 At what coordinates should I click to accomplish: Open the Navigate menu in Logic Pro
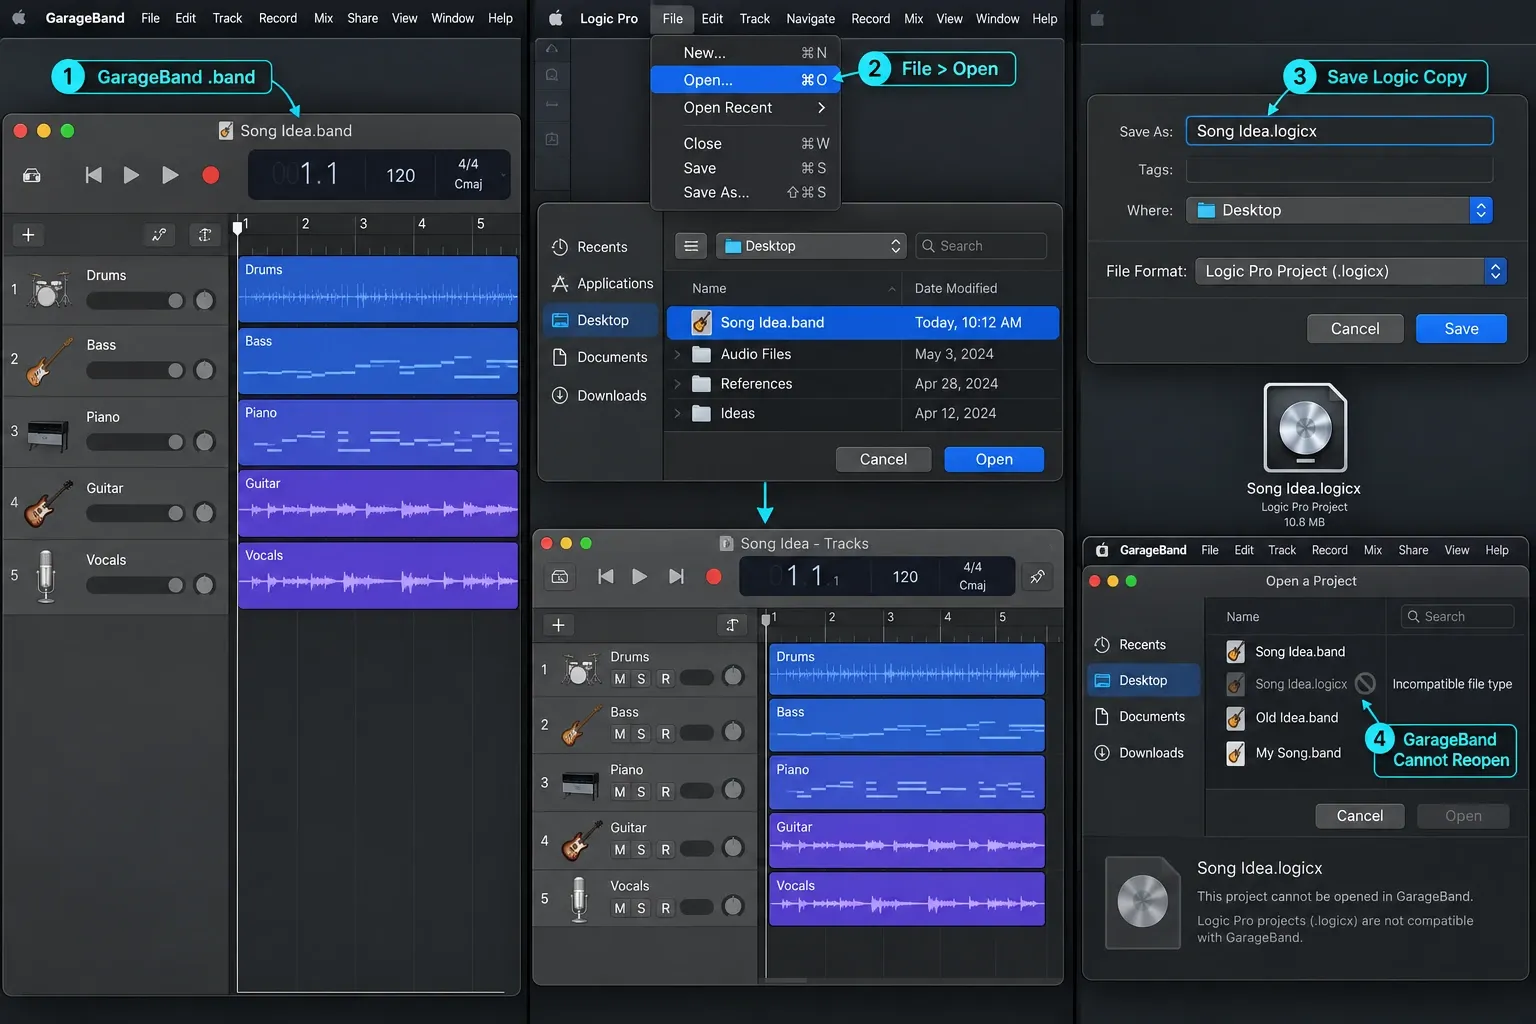[x=810, y=18]
